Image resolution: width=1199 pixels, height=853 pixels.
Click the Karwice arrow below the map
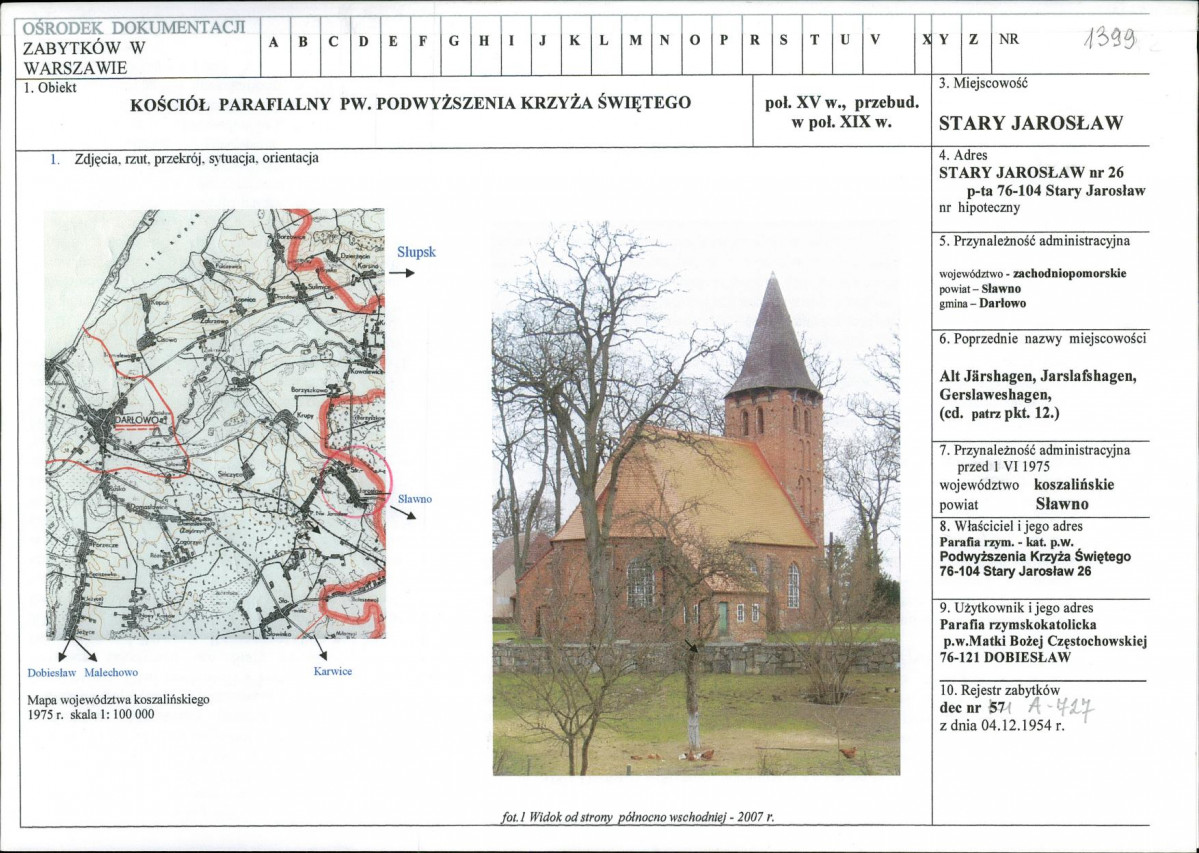click(320, 648)
